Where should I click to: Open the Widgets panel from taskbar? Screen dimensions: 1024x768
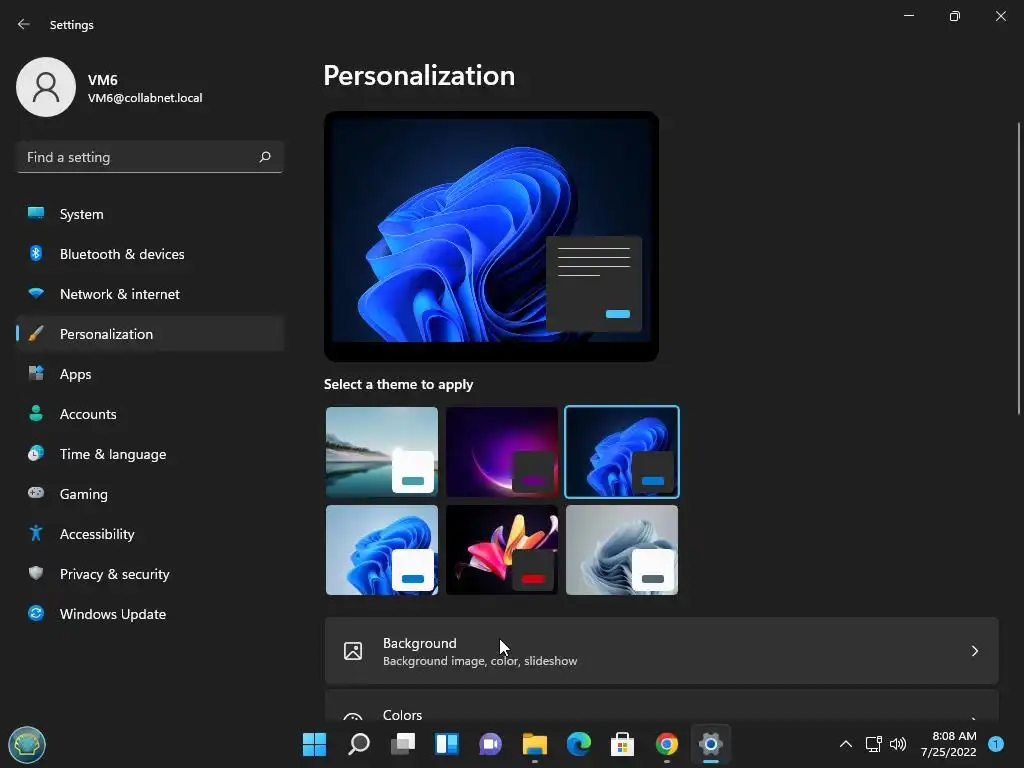pyautogui.click(x=447, y=744)
